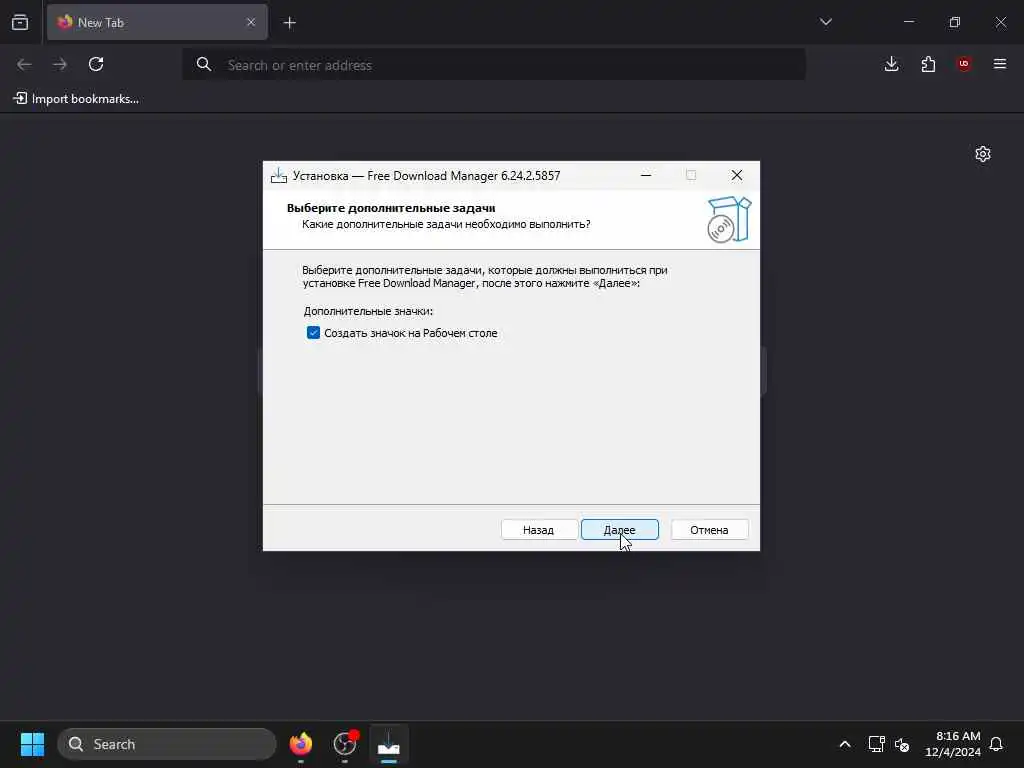Uncheck Создать значок на Рабочем столе checkbox

(313, 333)
